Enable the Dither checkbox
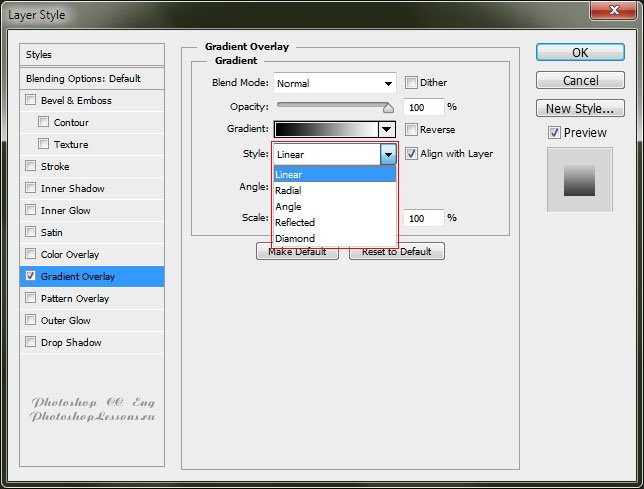Screen dimensions: 644x489 pos(412,83)
